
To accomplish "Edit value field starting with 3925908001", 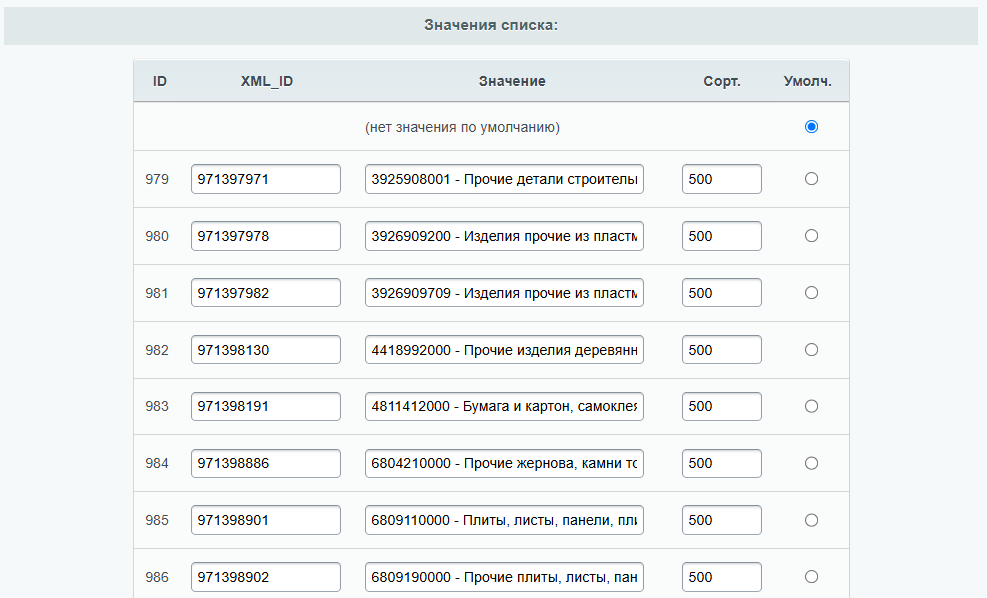I will coord(504,179).
